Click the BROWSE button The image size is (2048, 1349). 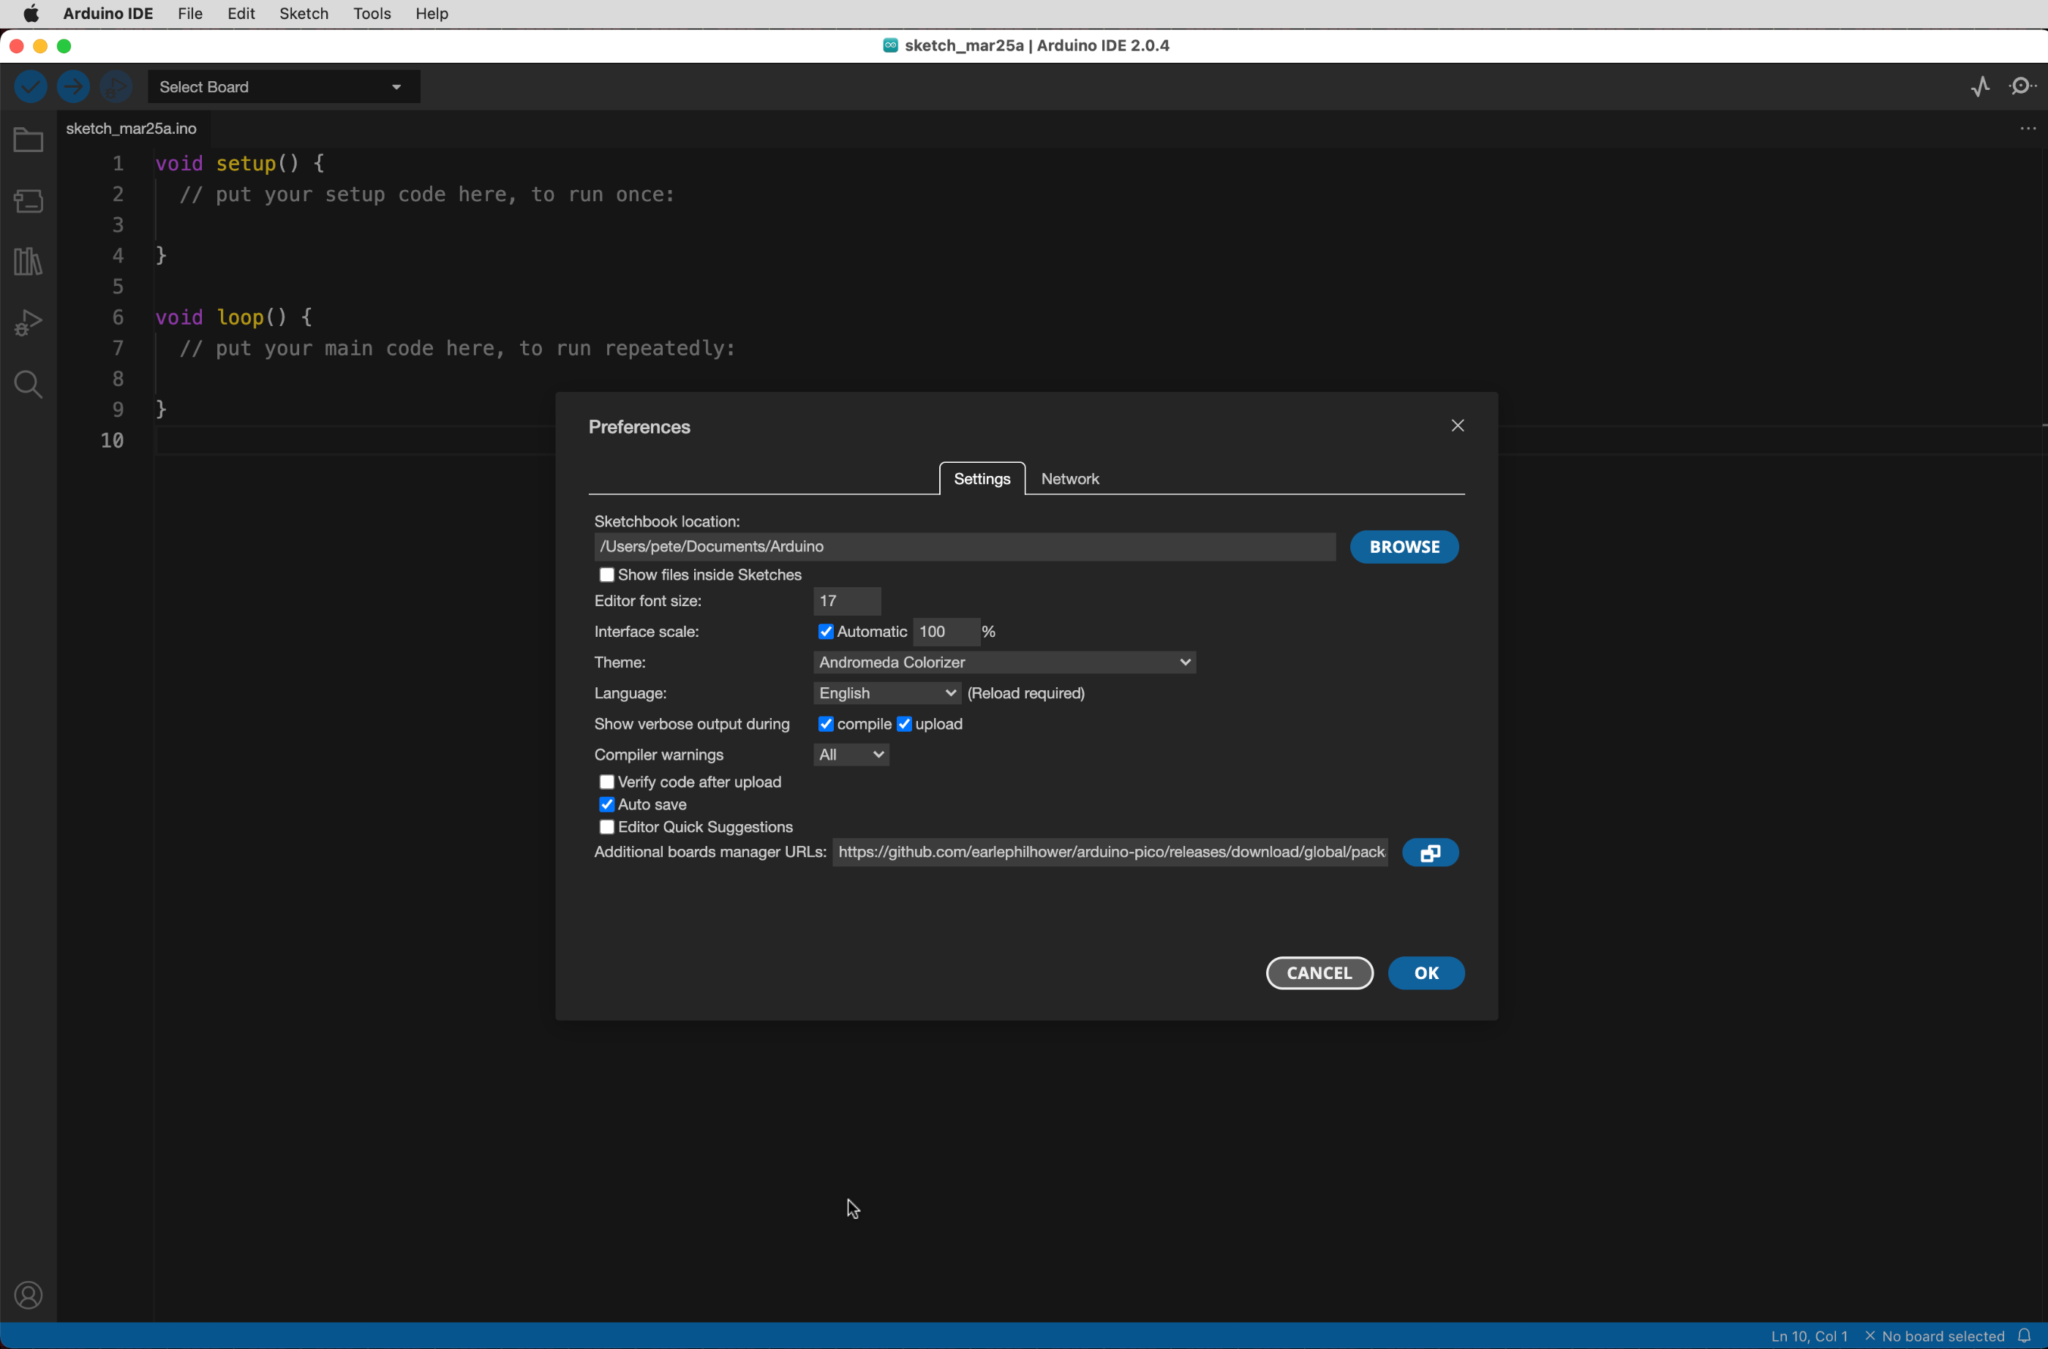click(1403, 546)
